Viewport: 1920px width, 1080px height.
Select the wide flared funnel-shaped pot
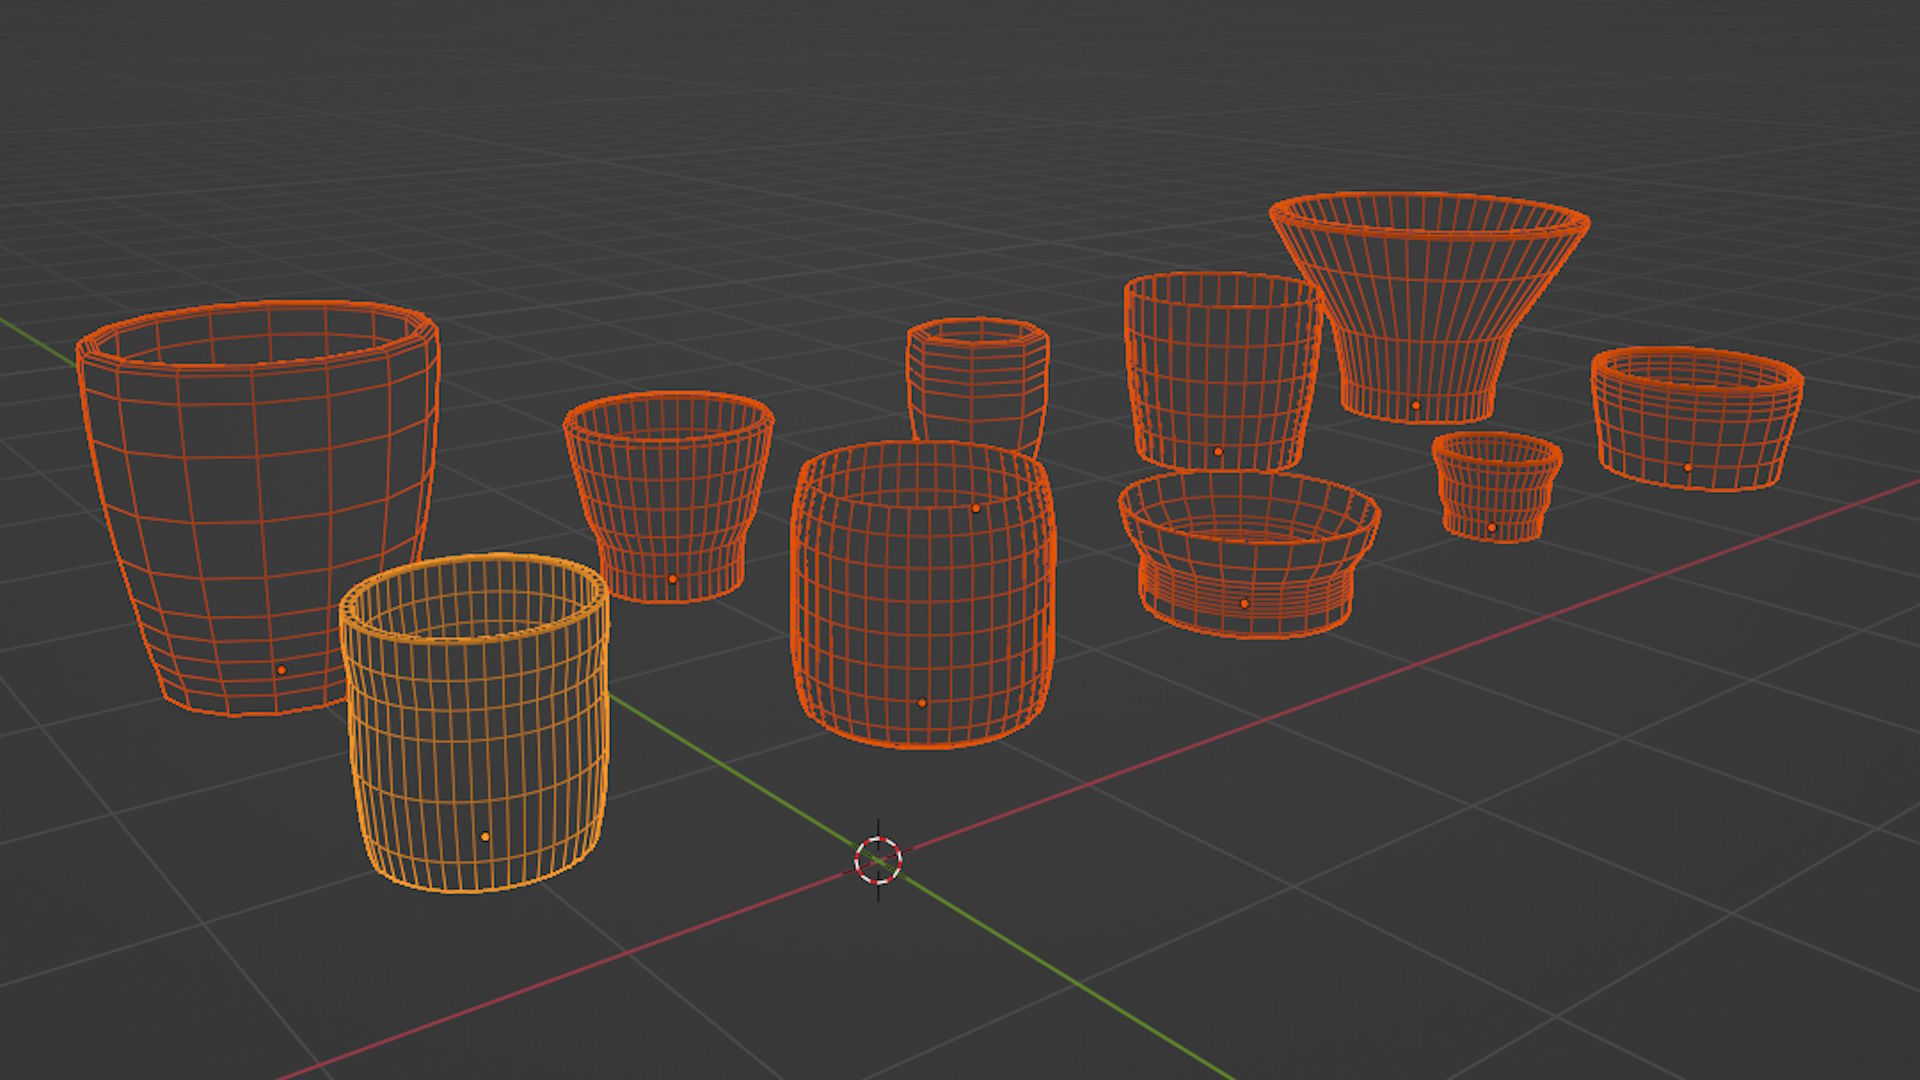coord(1429,306)
